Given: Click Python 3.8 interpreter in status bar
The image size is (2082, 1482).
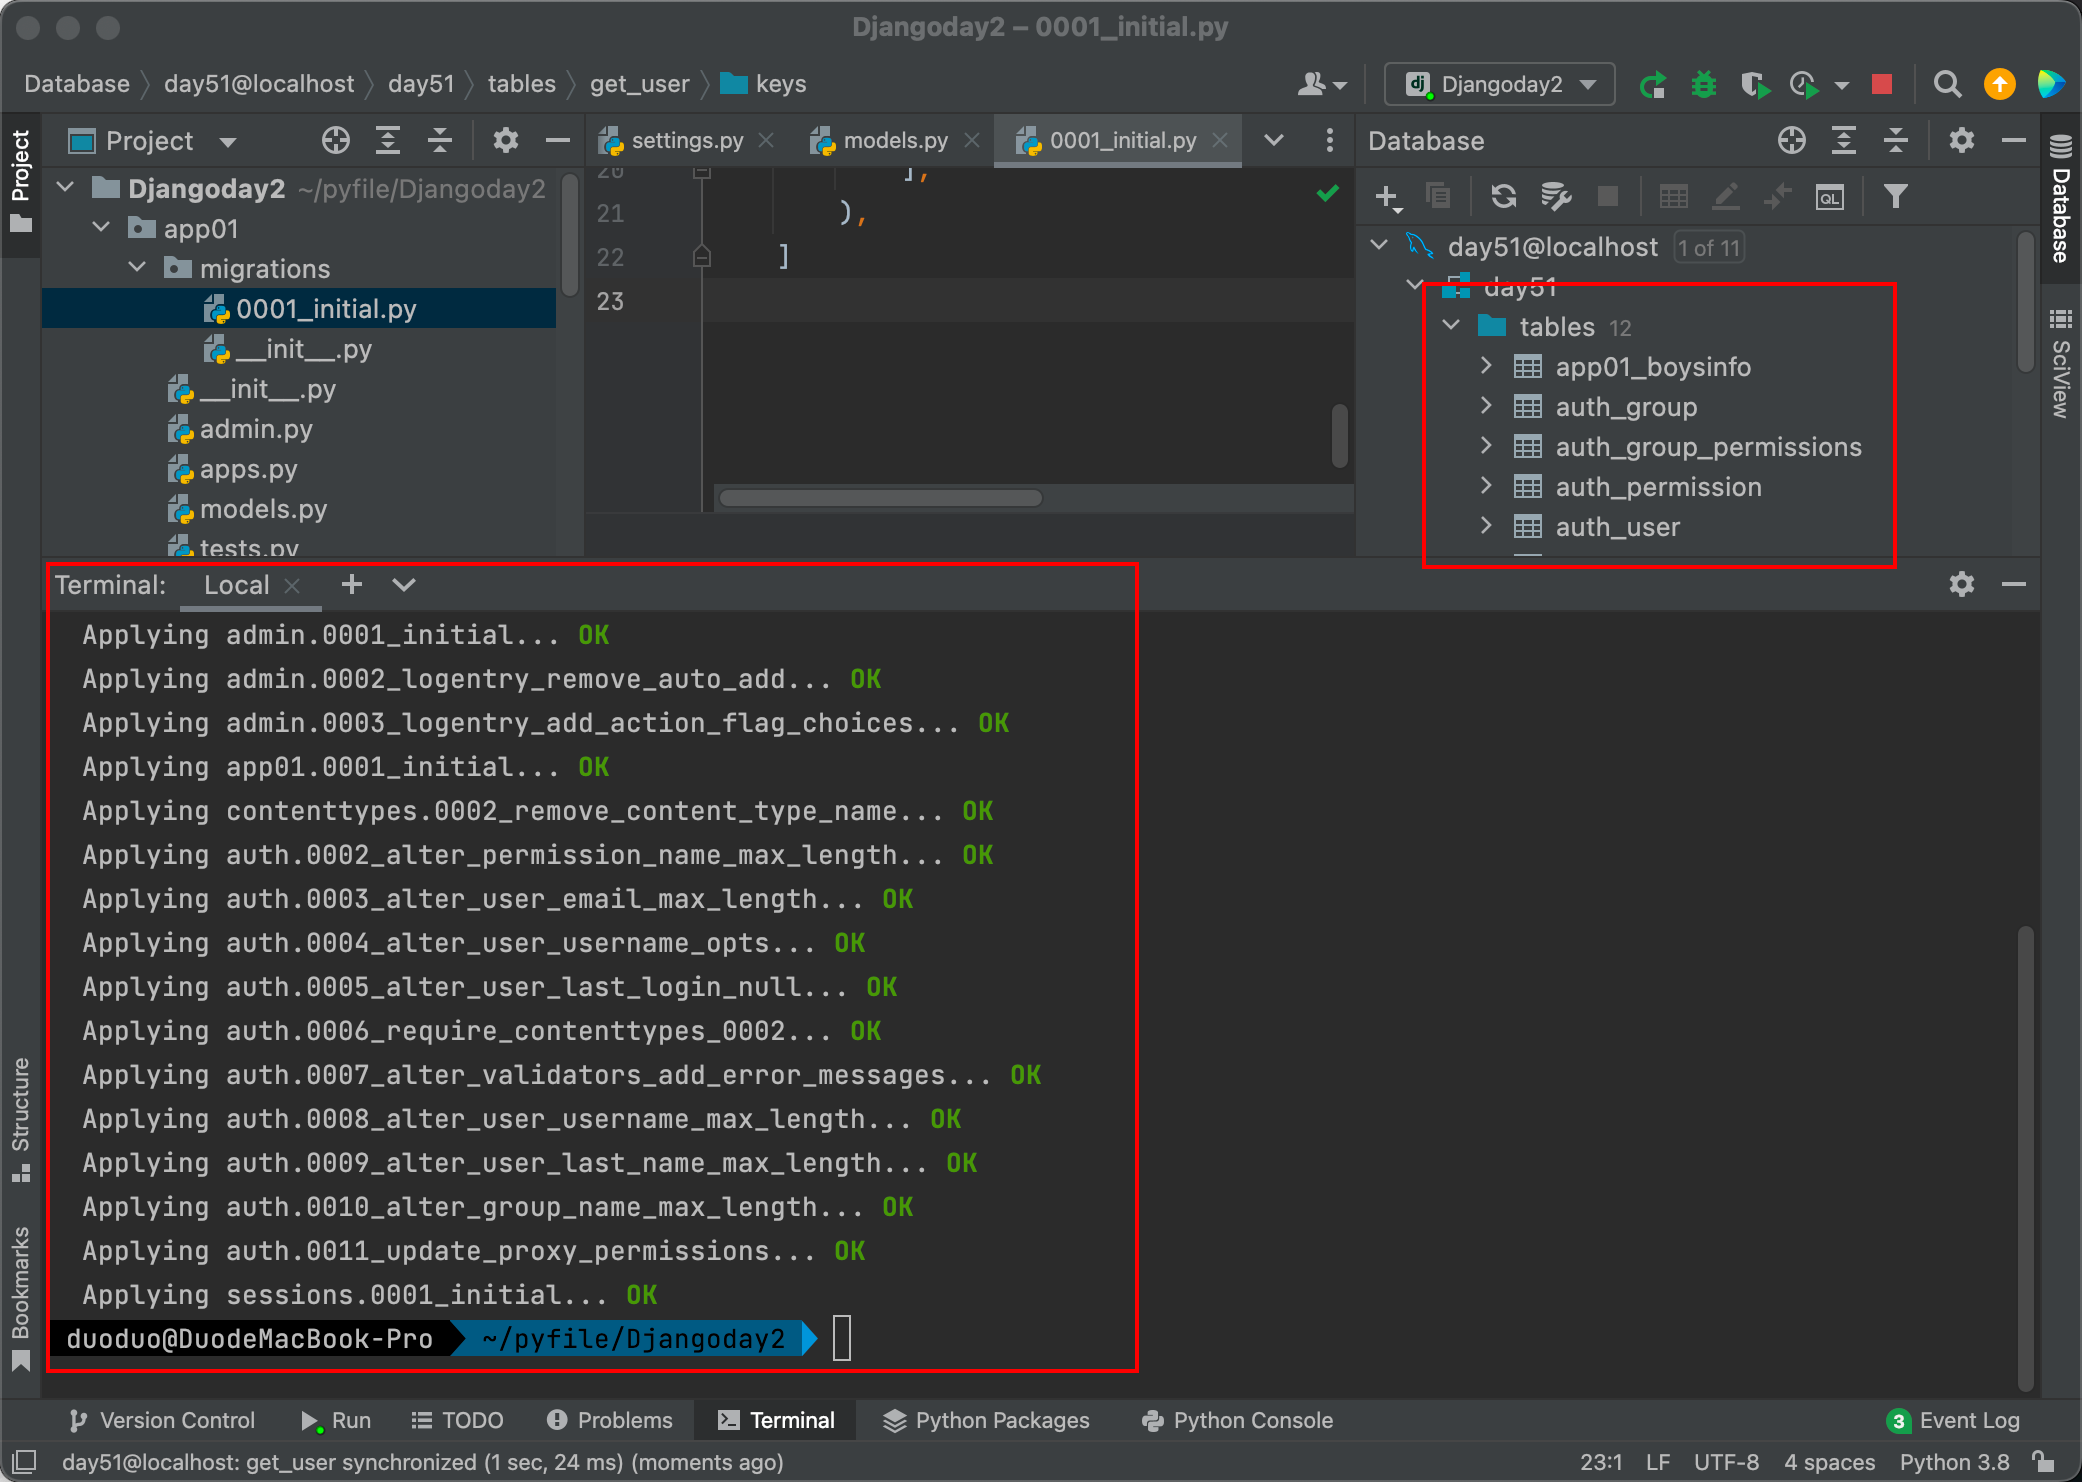Looking at the screenshot, I should pos(1954,1462).
